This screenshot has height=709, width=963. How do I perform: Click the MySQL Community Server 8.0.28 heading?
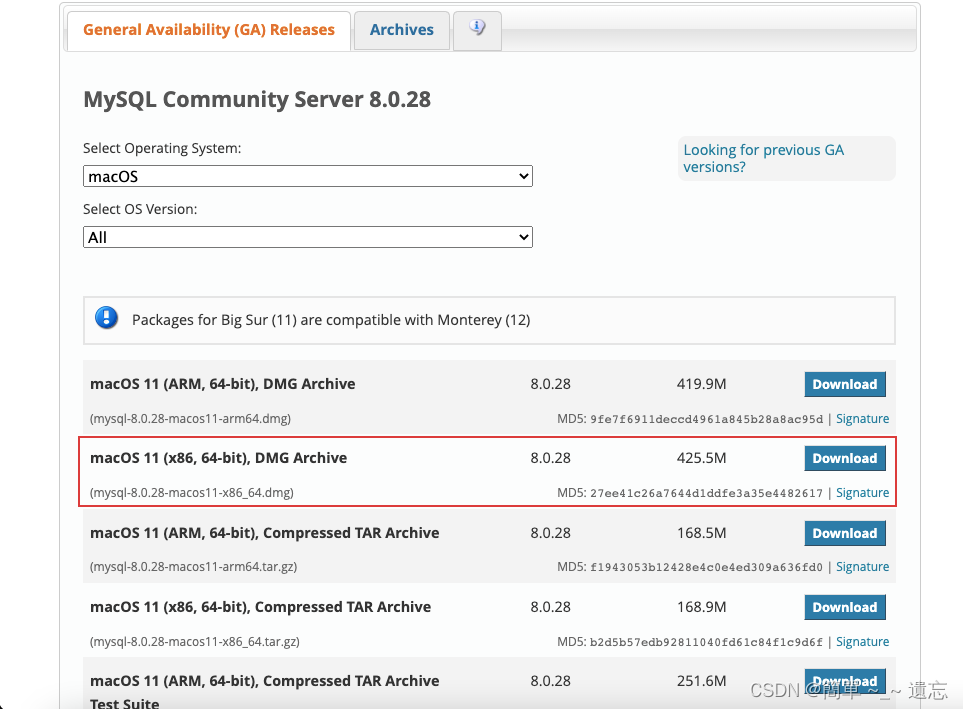click(257, 100)
